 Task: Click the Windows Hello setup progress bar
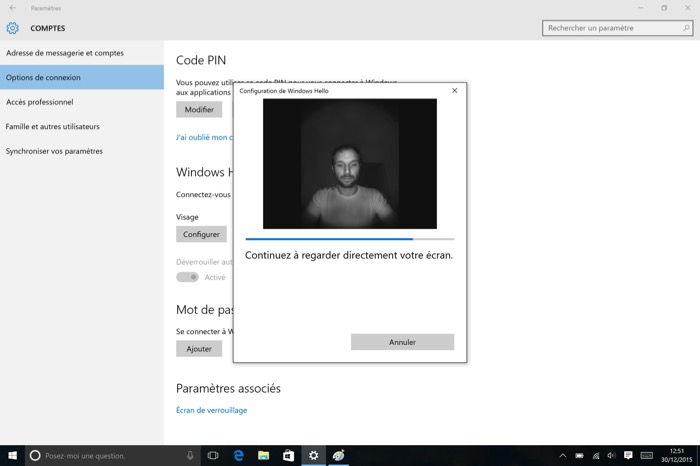tap(349, 239)
